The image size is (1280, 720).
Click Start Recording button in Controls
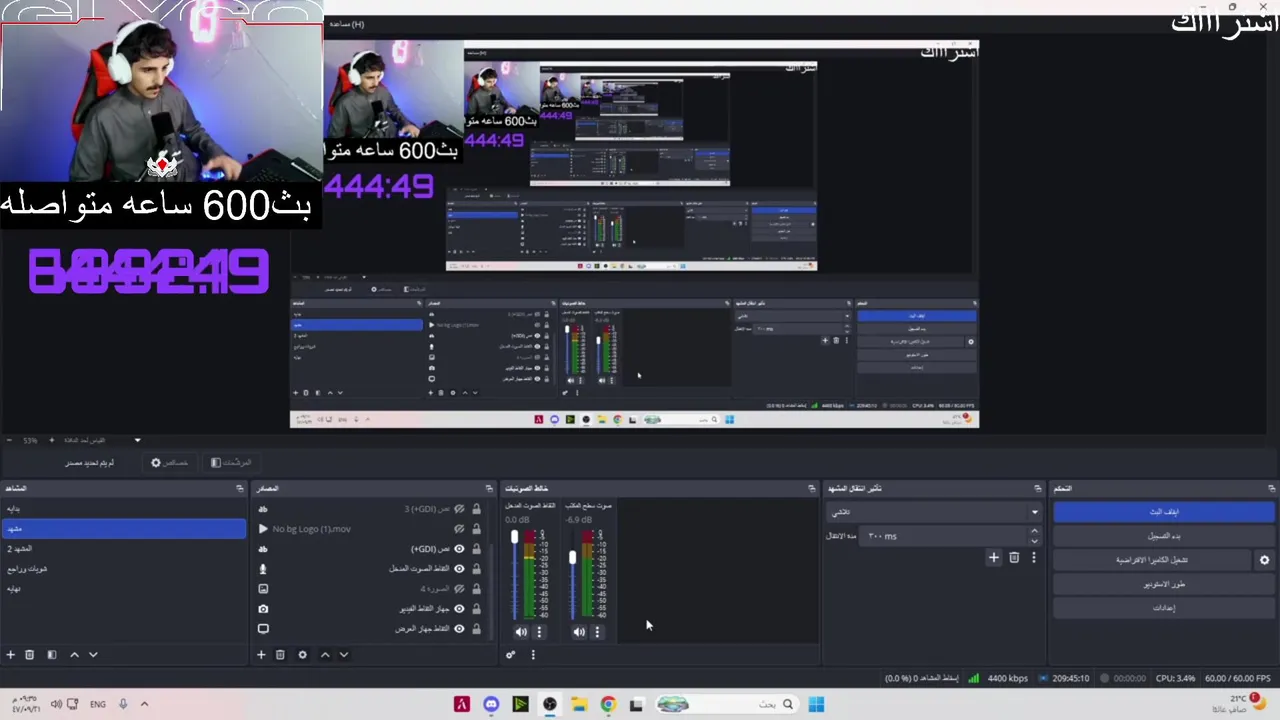[1163, 536]
